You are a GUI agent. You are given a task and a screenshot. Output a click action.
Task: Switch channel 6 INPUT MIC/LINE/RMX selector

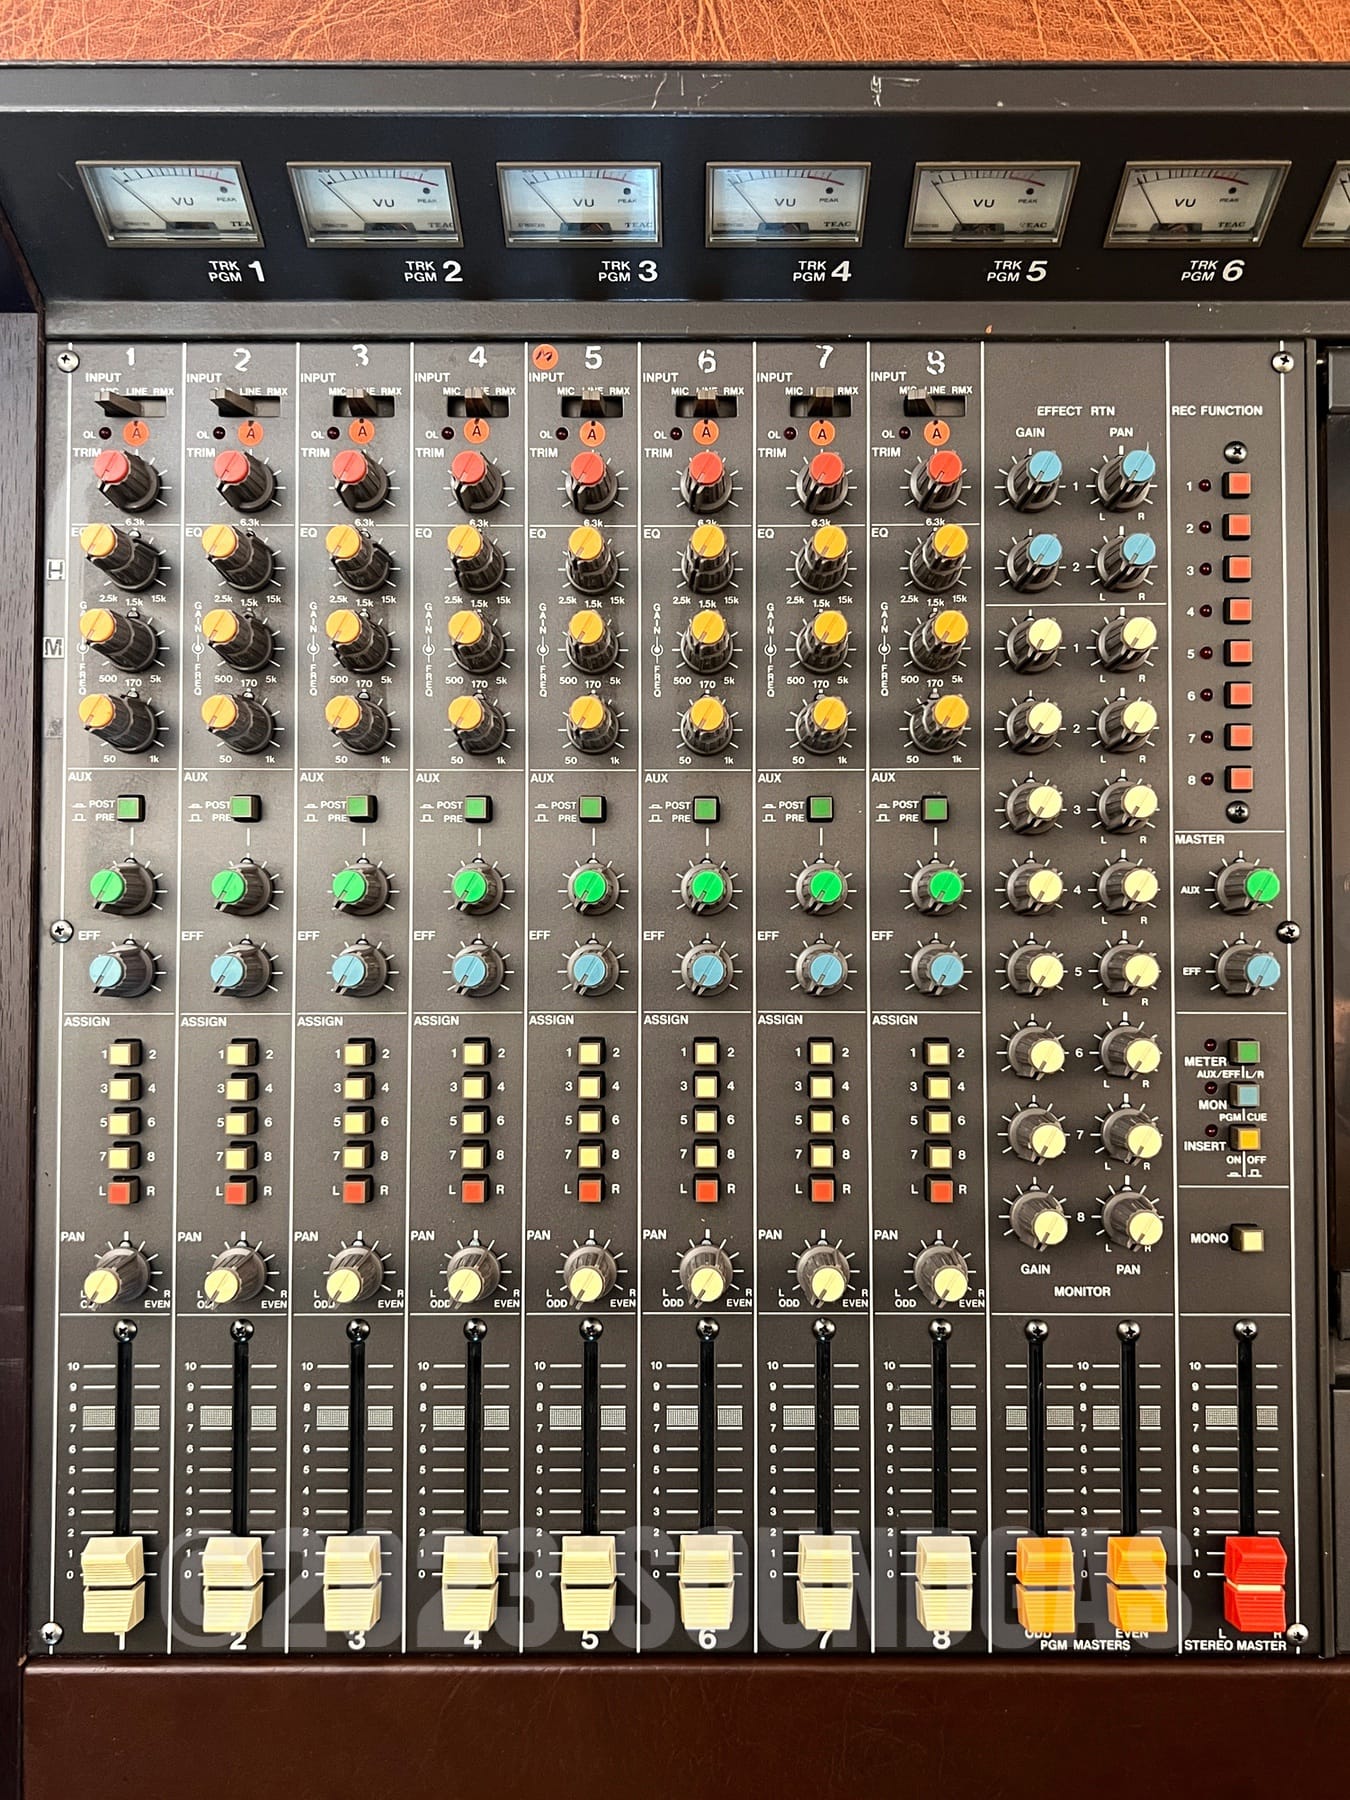(x=705, y=407)
